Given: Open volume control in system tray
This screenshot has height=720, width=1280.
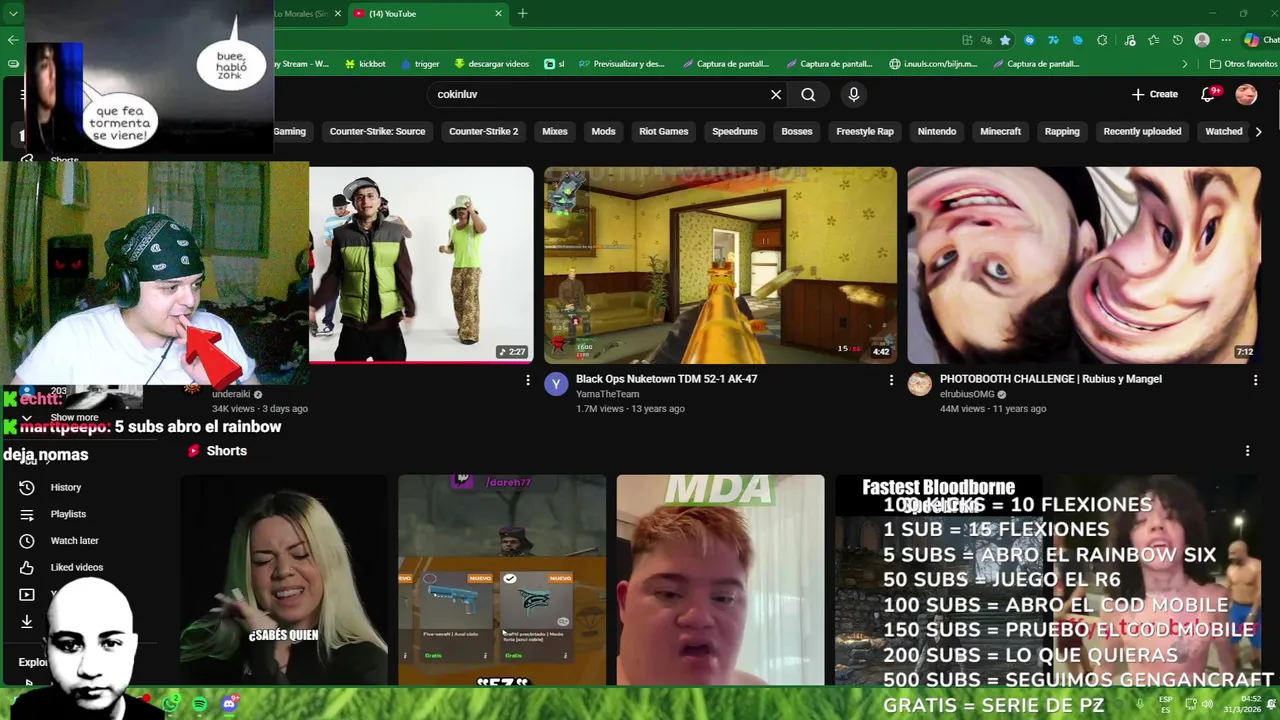Looking at the screenshot, I should pyautogui.click(x=1208, y=704).
